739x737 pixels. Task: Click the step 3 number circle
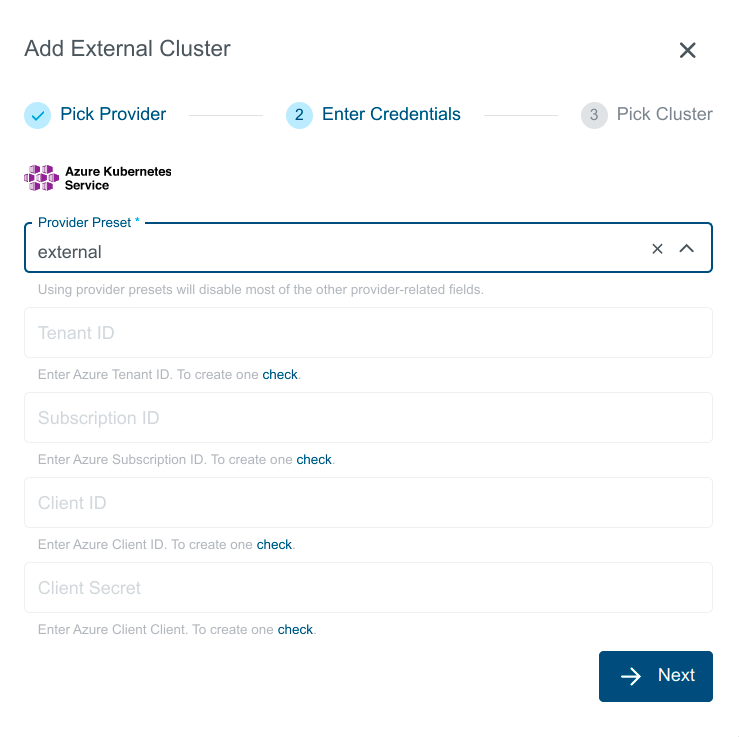(594, 115)
